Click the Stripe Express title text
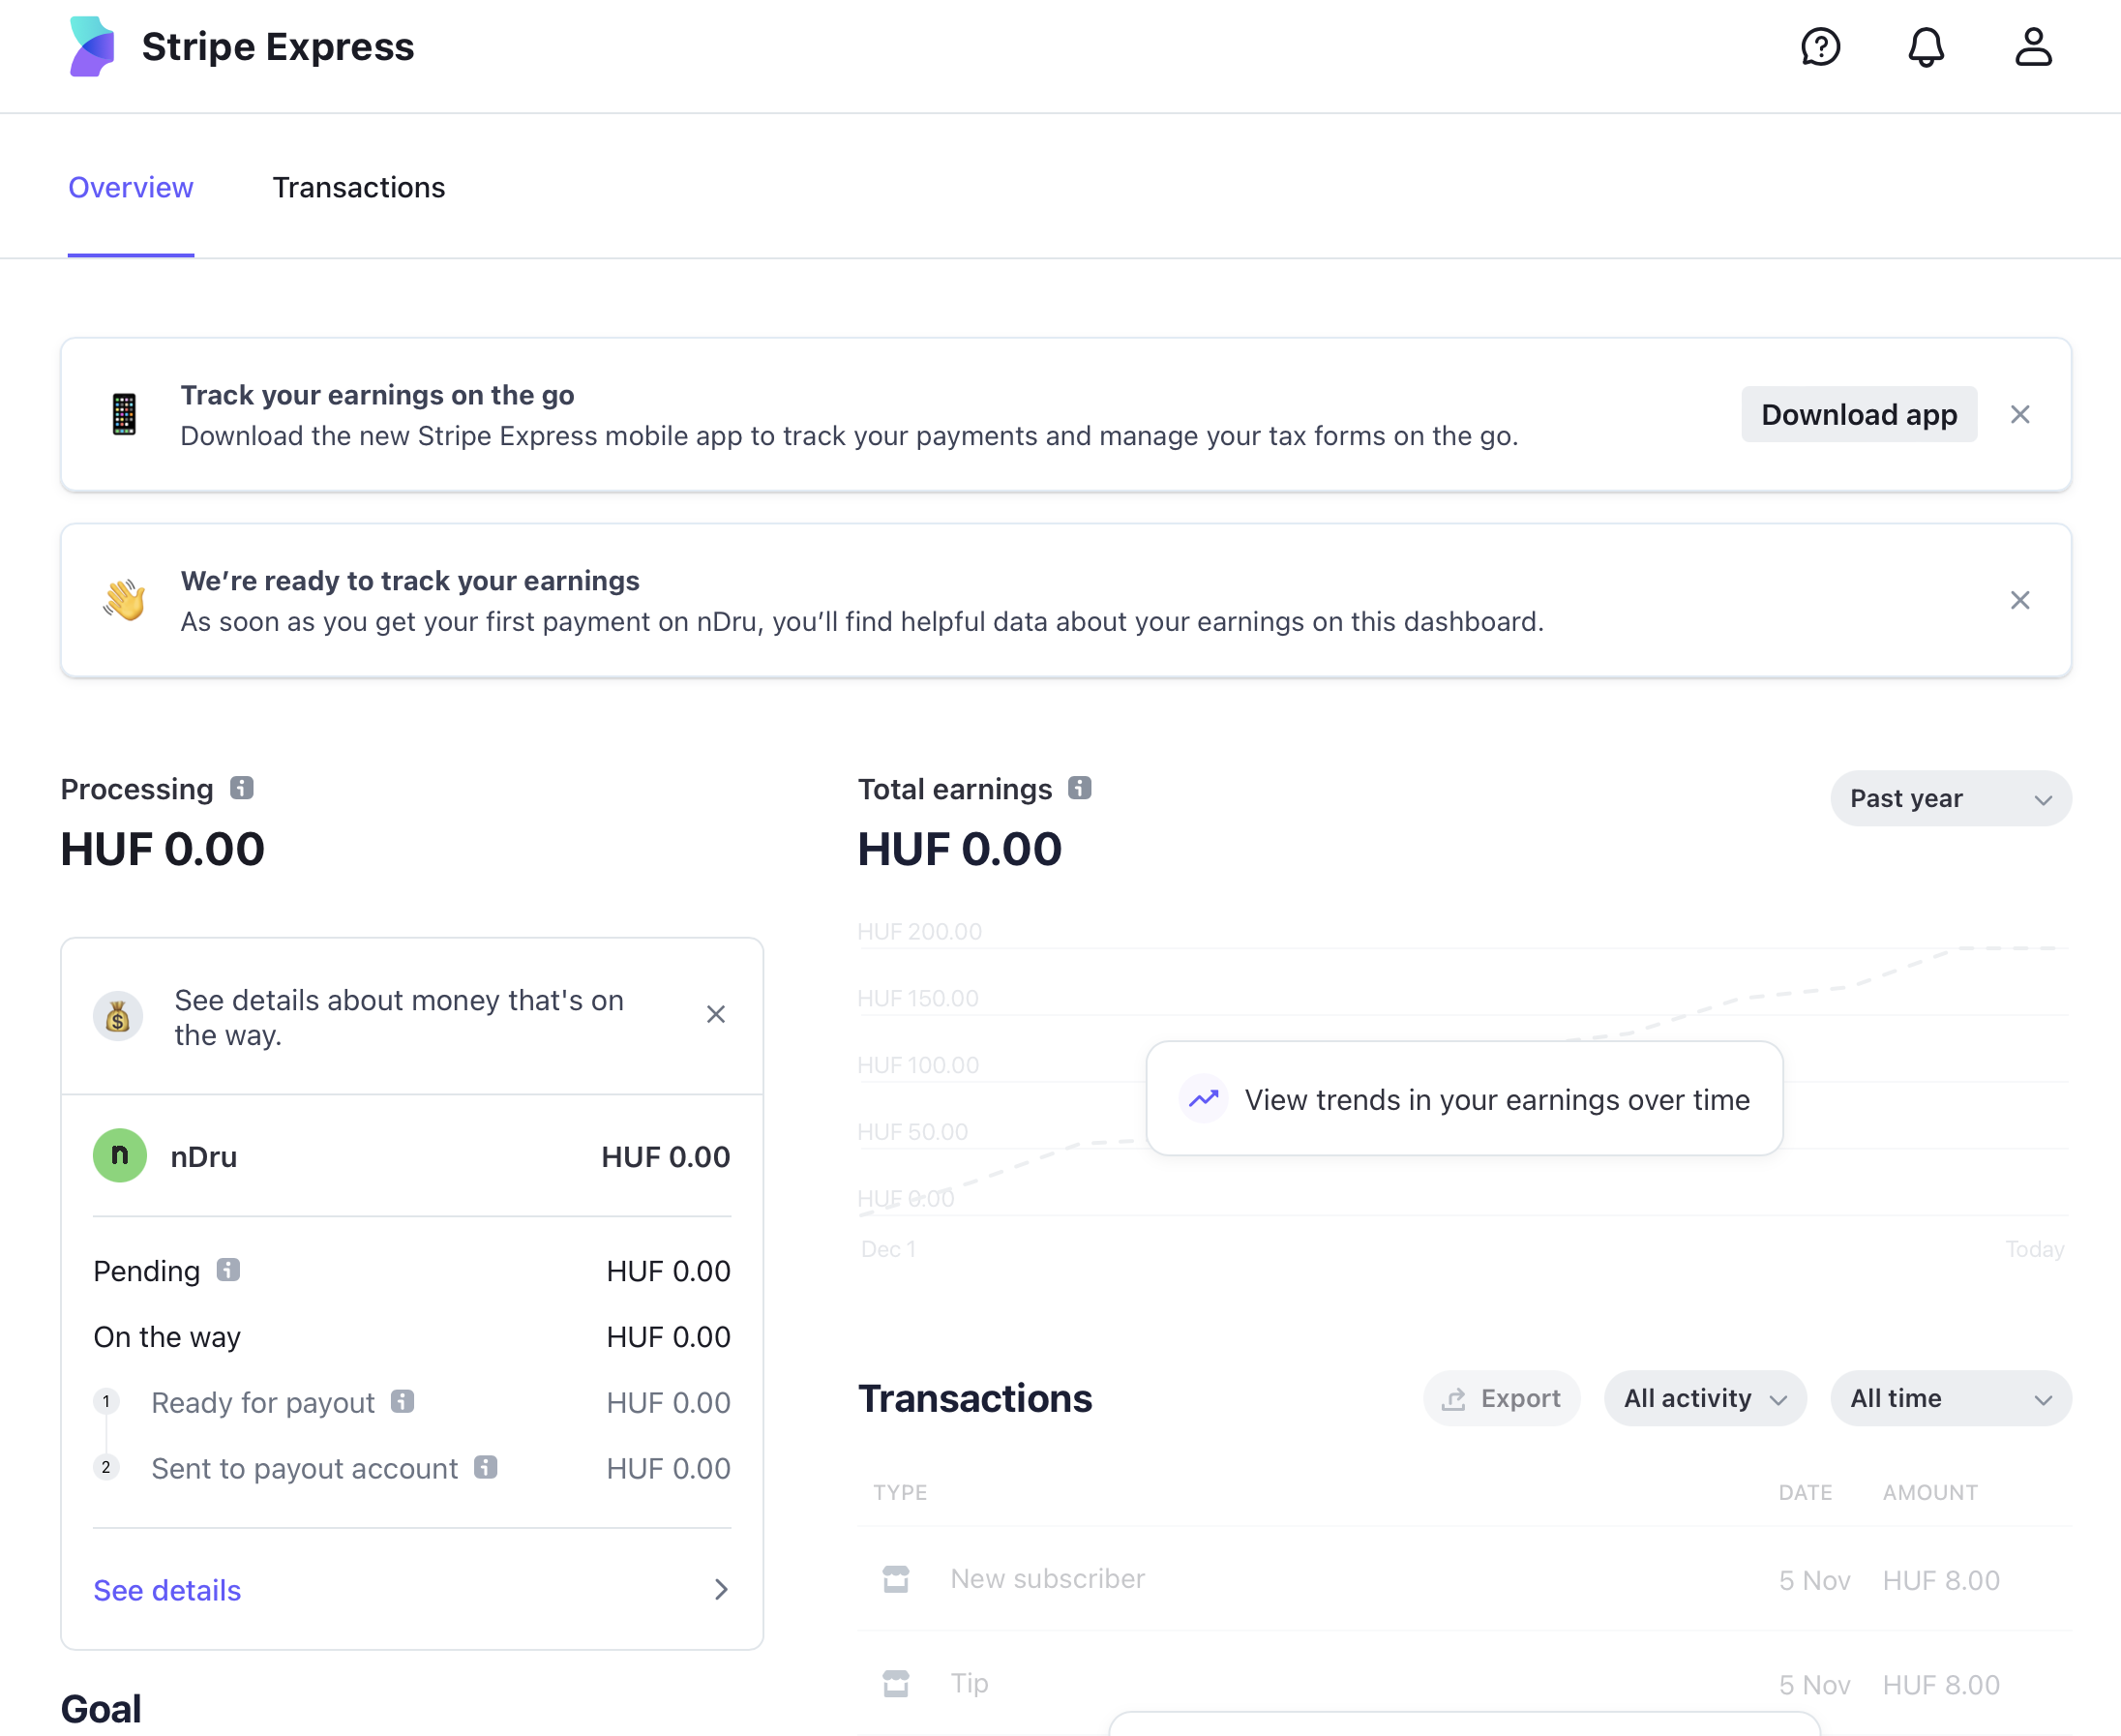Image resolution: width=2121 pixels, height=1736 pixels. [x=278, y=47]
